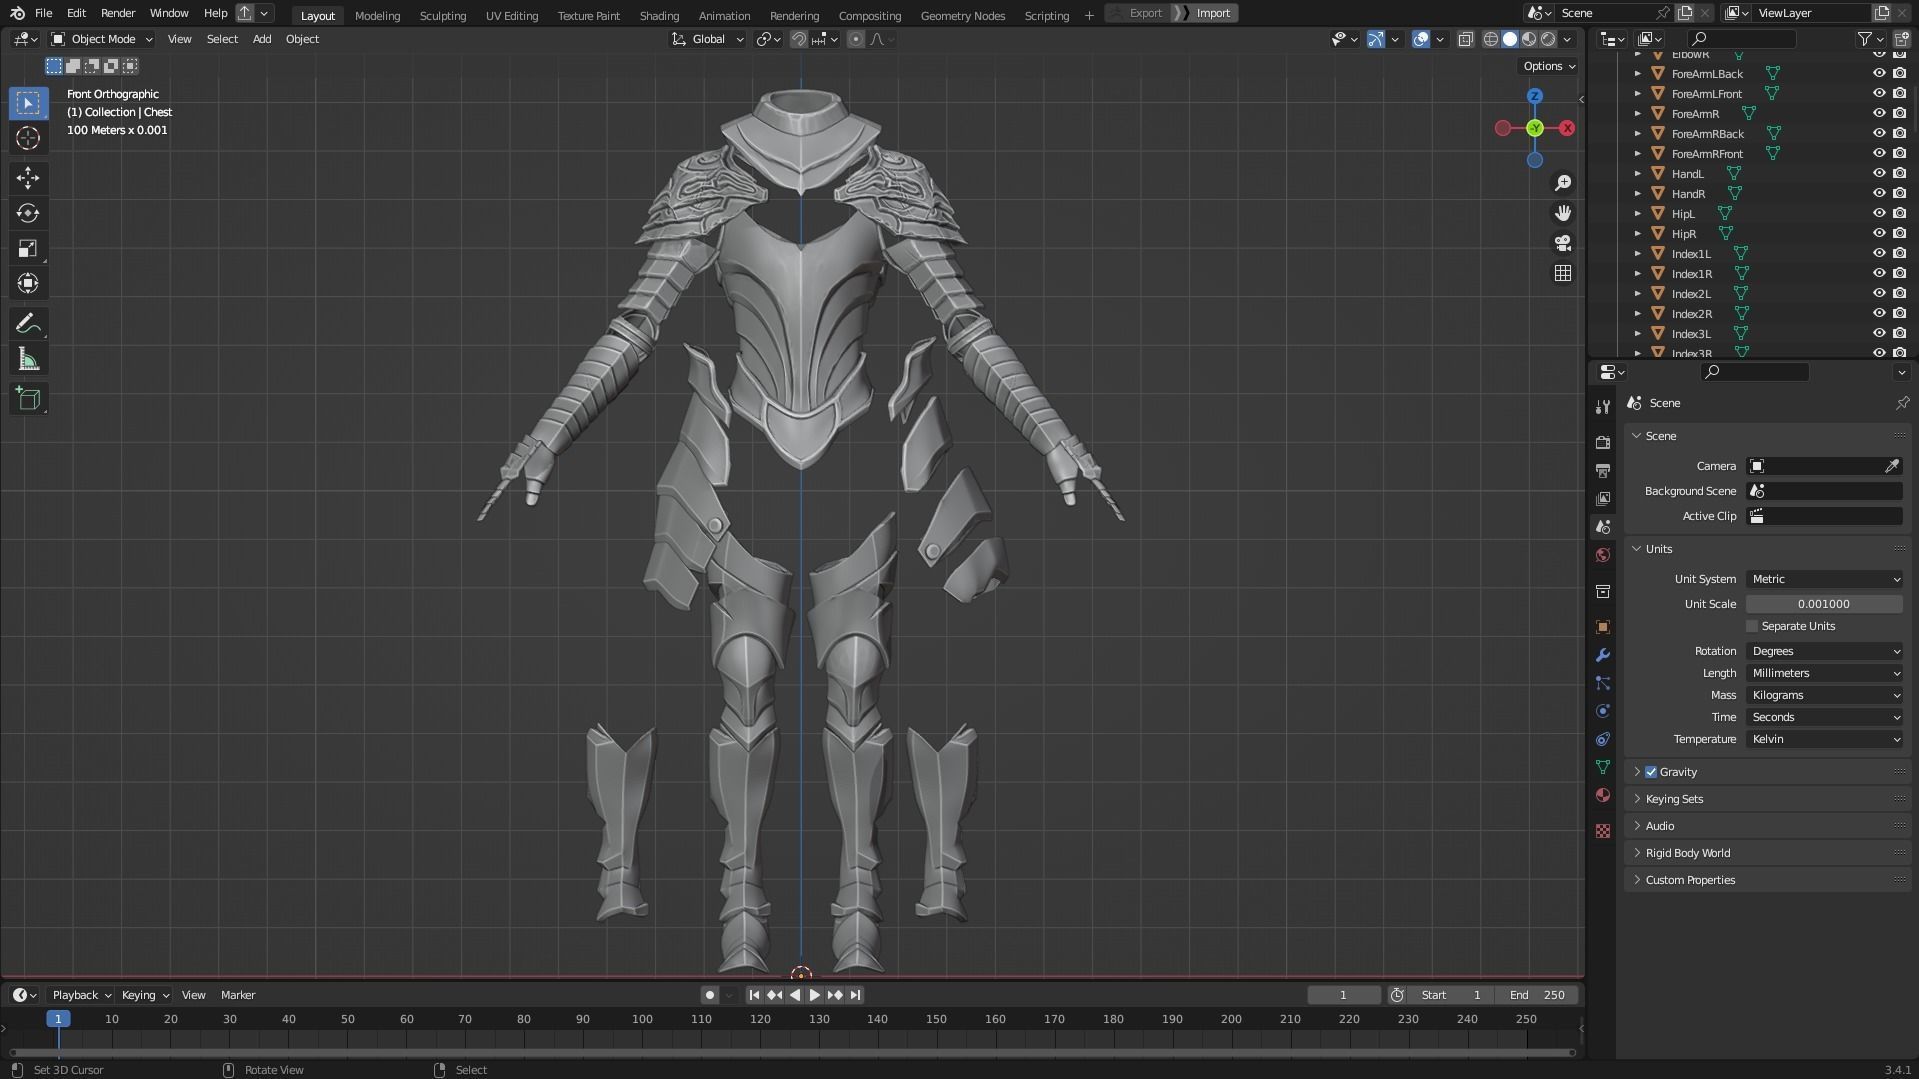Hide HandL object with the eye icon
Viewport: 1919px width, 1079px height.
click(x=1879, y=173)
